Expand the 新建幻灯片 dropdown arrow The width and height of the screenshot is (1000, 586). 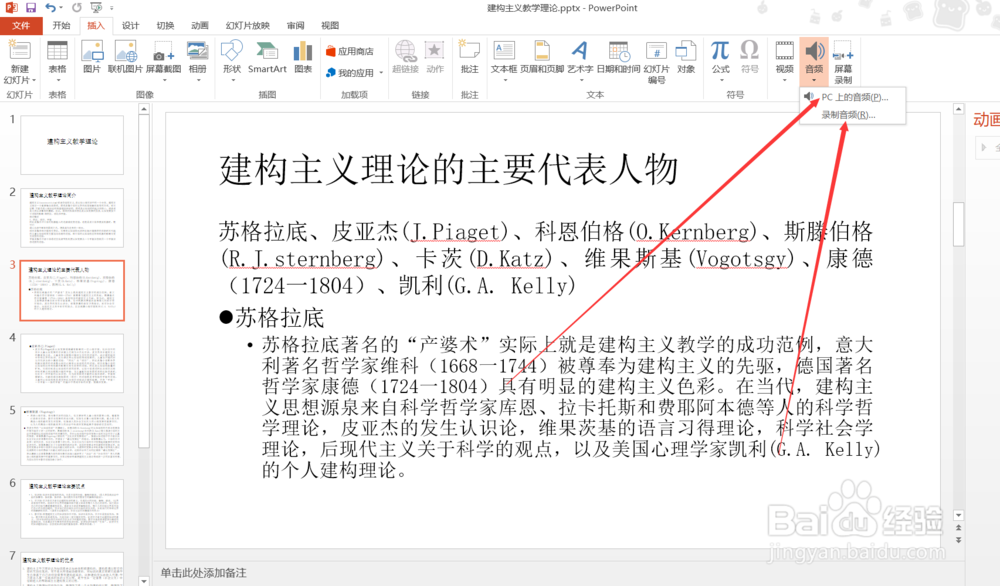[34, 80]
